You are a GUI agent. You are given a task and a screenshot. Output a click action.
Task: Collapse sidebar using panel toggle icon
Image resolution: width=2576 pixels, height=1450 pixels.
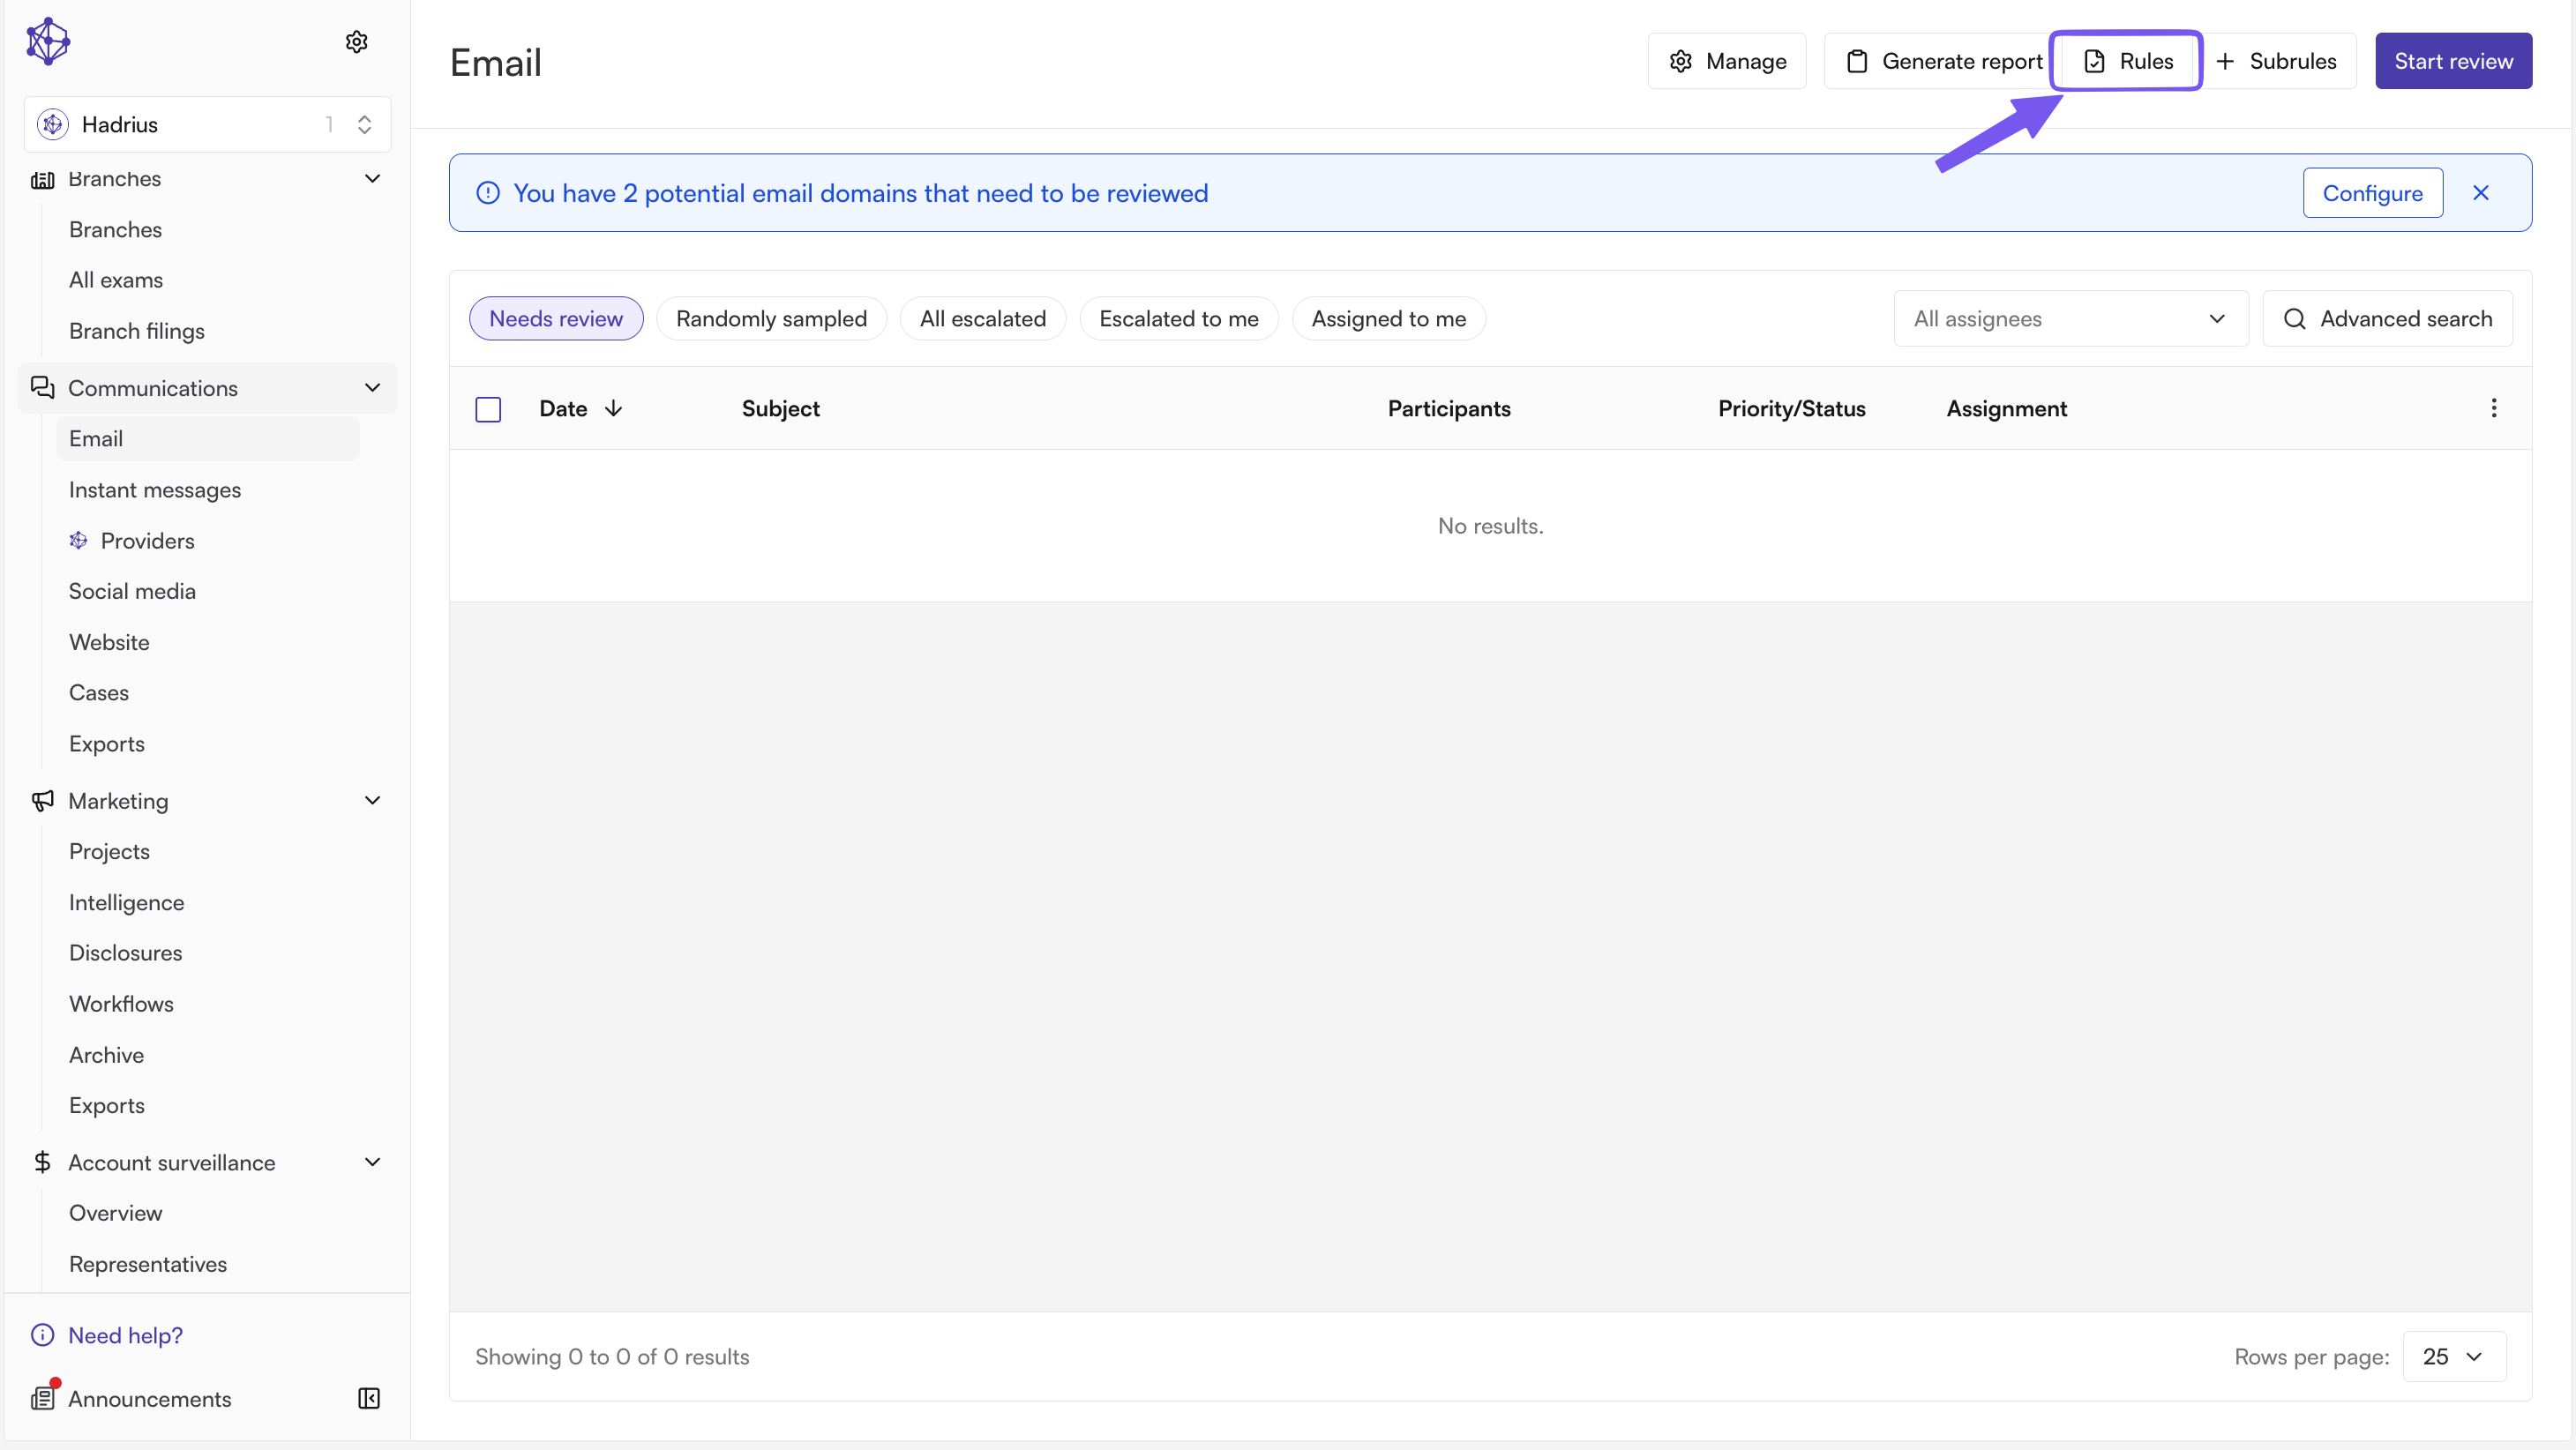coord(369,1398)
